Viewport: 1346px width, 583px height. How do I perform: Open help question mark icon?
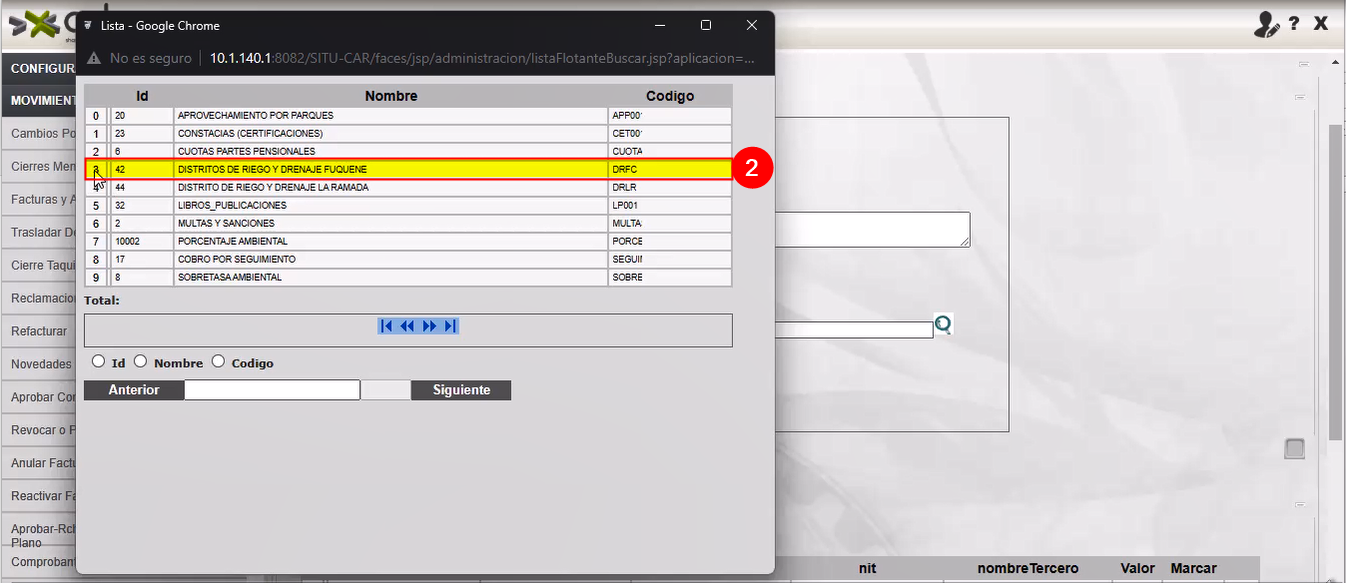pyautogui.click(x=1294, y=24)
